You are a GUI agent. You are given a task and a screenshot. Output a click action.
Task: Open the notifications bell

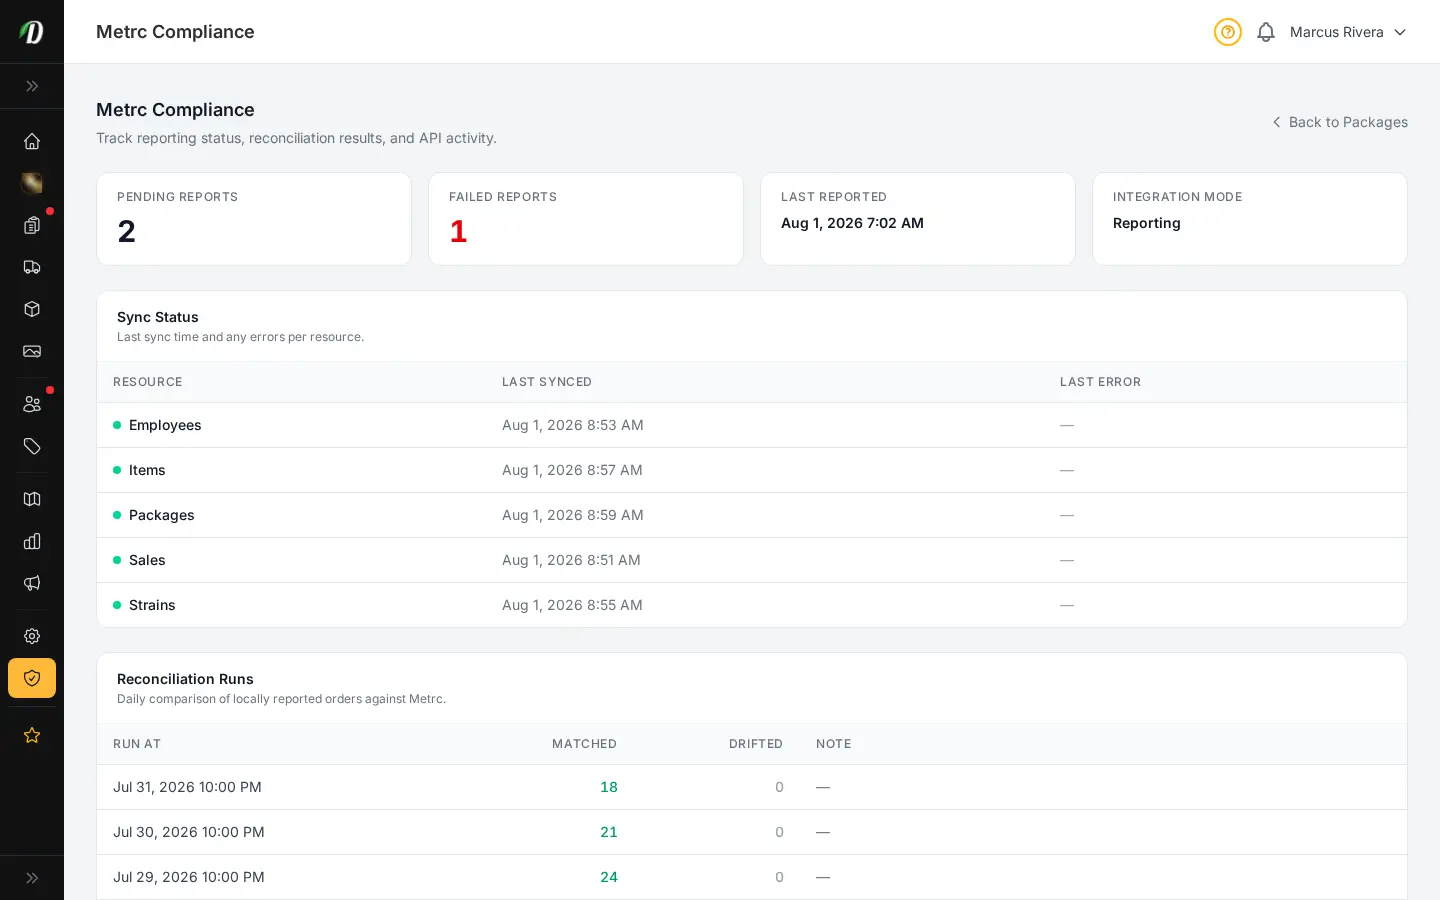[x=1266, y=32]
